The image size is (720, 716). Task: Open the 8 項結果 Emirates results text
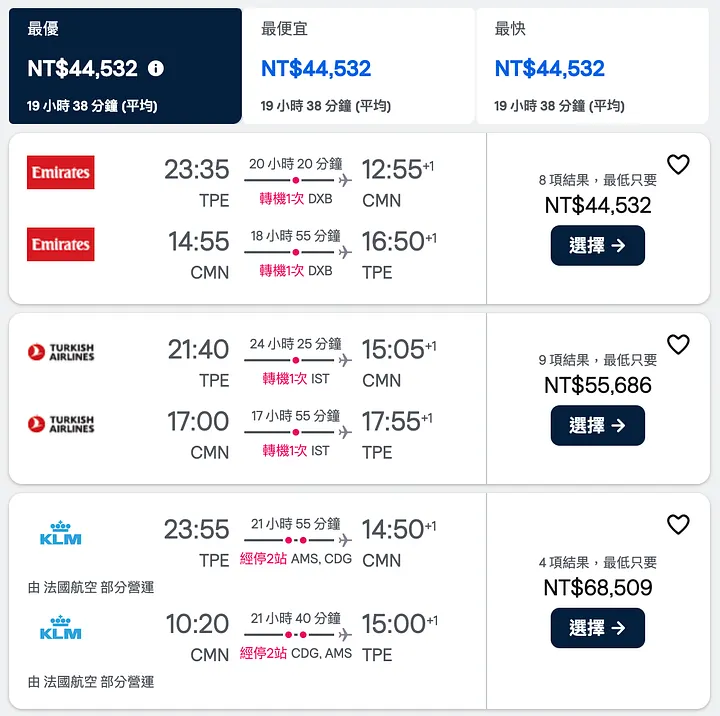[598, 181]
